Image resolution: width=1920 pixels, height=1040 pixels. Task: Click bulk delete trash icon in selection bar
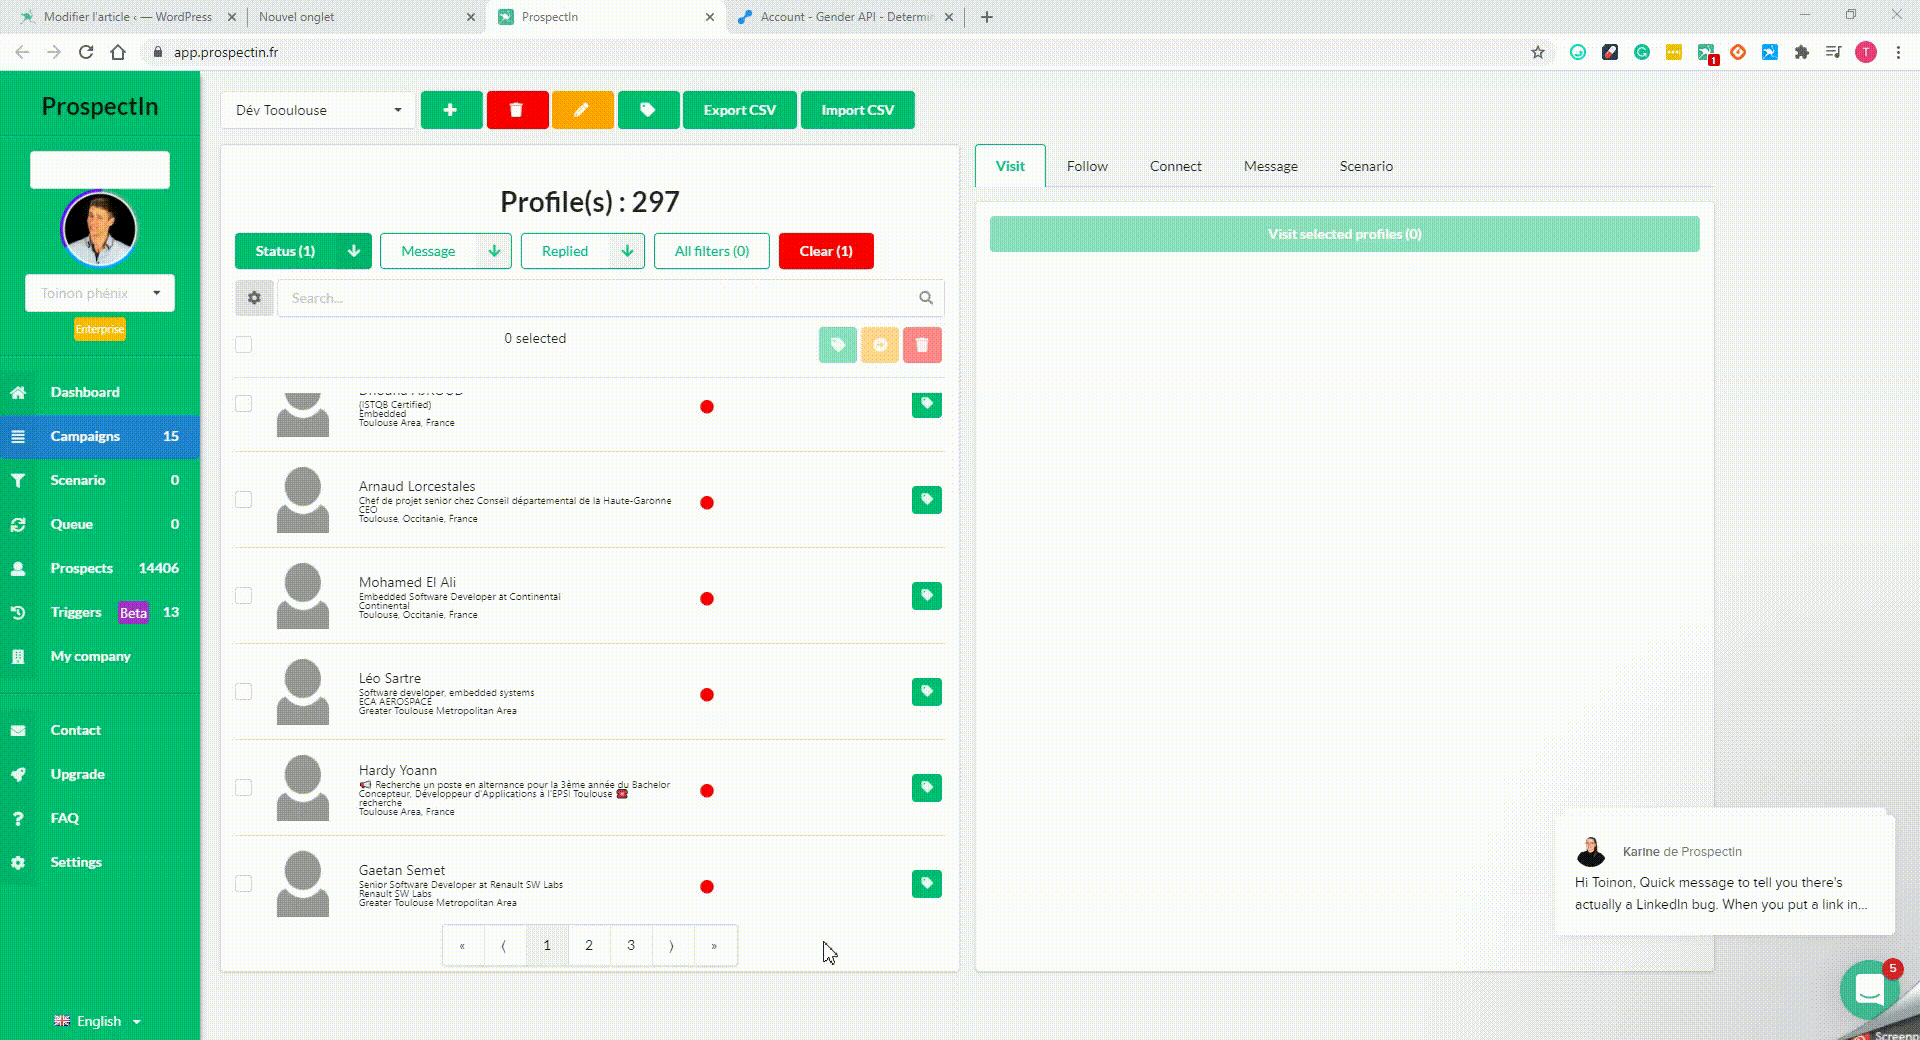pyautogui.click(x=922, y=345)
